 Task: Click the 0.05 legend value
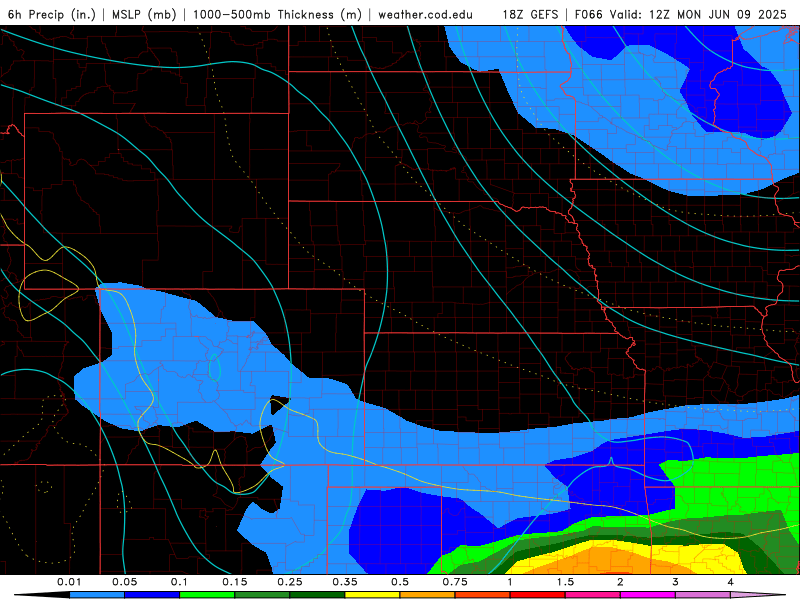tap(124, 582)
